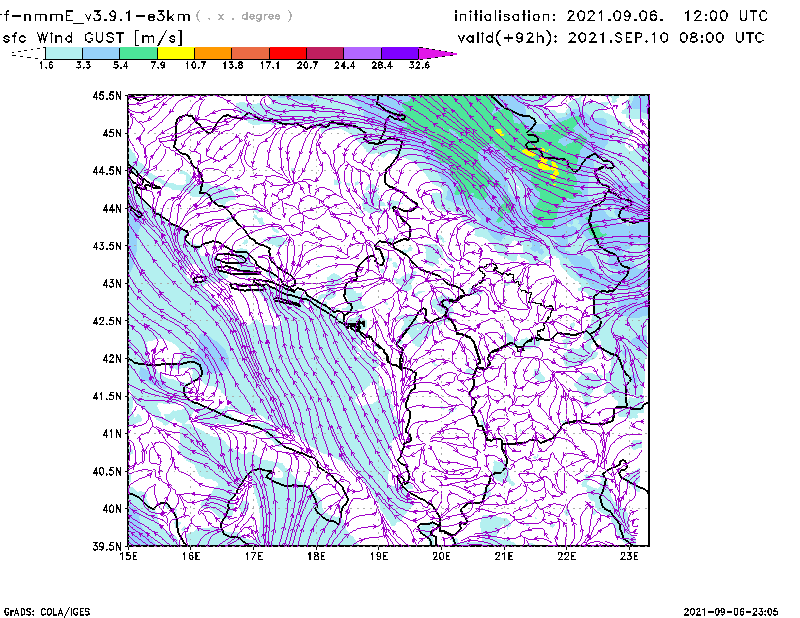Click the 40.5N latitude label
The height and width of the screenshot is (618, 800).
point(107,471)
